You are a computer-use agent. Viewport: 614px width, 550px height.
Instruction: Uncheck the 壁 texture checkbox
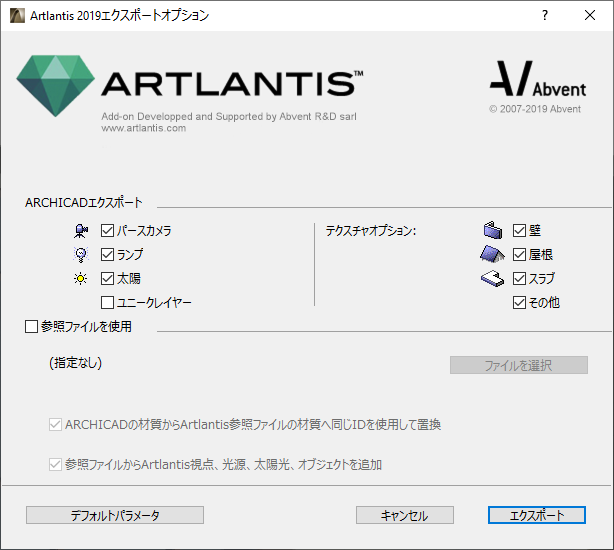519,231
